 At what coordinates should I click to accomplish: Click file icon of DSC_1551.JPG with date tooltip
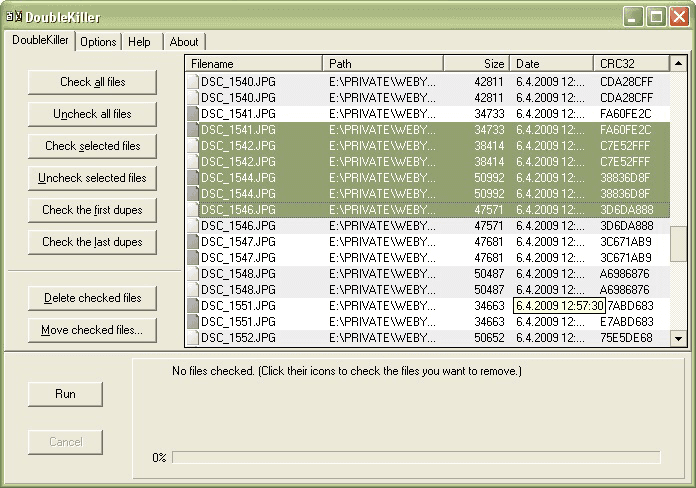click(x=193, y=305)
